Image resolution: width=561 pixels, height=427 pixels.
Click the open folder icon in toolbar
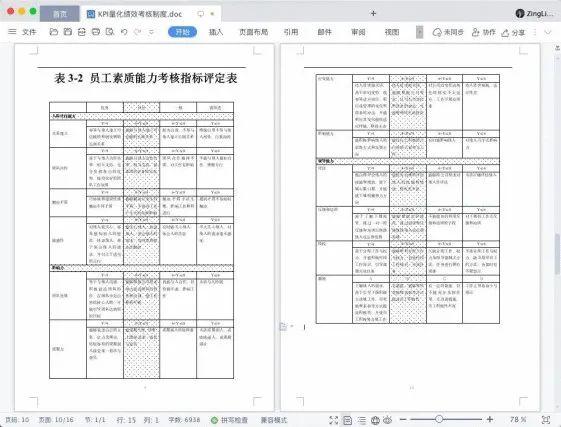pos(54,32)
